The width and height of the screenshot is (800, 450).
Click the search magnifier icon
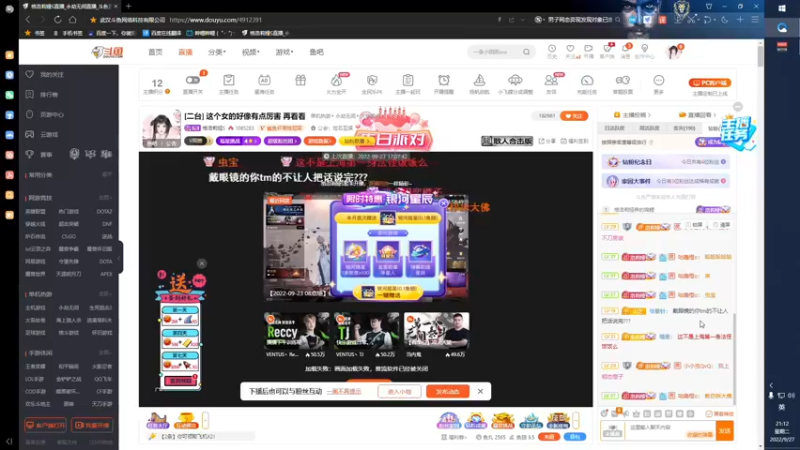526,52
